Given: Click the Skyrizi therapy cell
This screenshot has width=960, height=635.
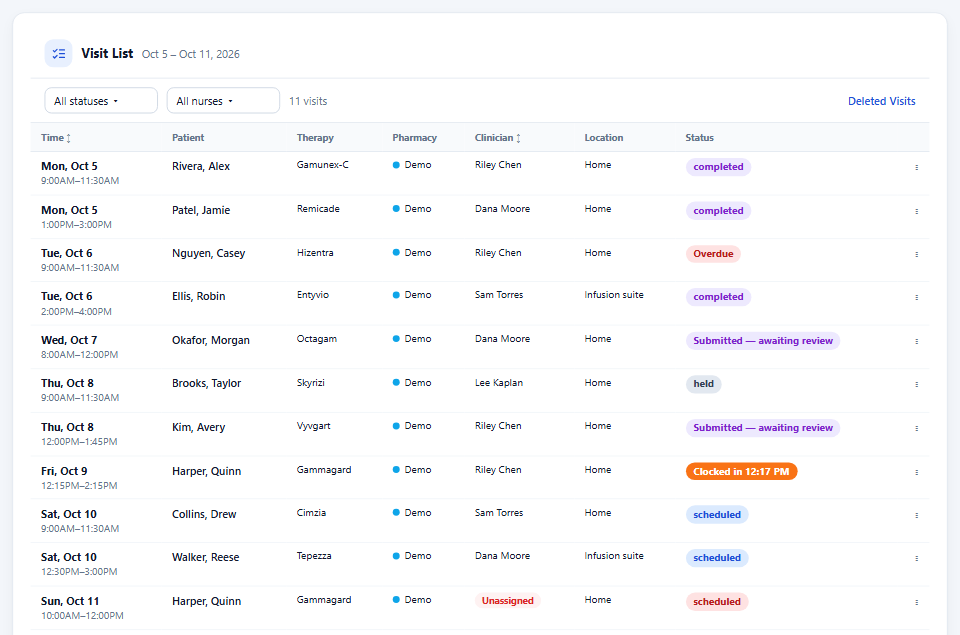Looking at the screenshot, I should tap(310, 383).
